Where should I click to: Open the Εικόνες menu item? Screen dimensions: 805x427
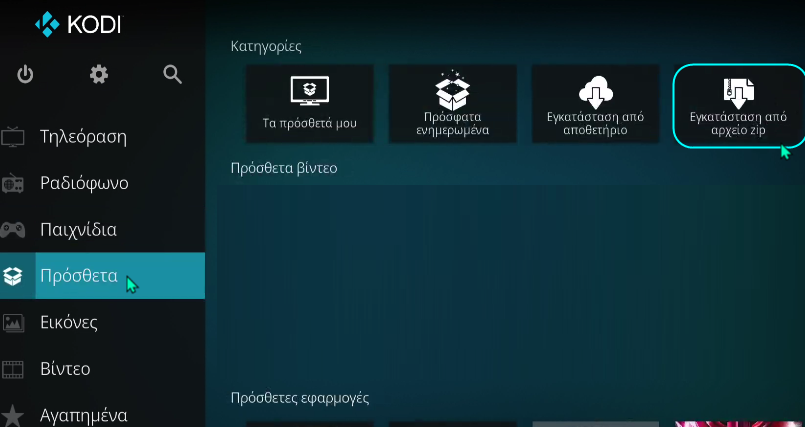coord(102,322)
